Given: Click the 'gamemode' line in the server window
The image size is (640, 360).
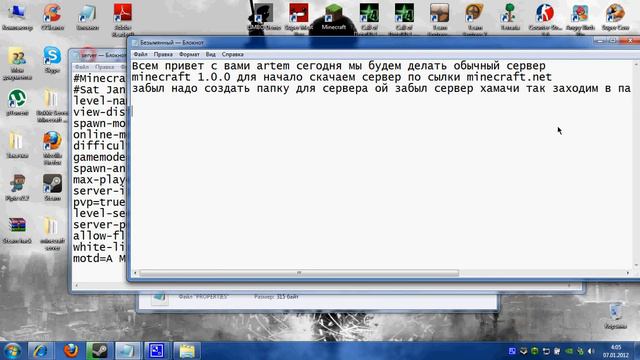Looking at the screenshot, I should (99, 158).
